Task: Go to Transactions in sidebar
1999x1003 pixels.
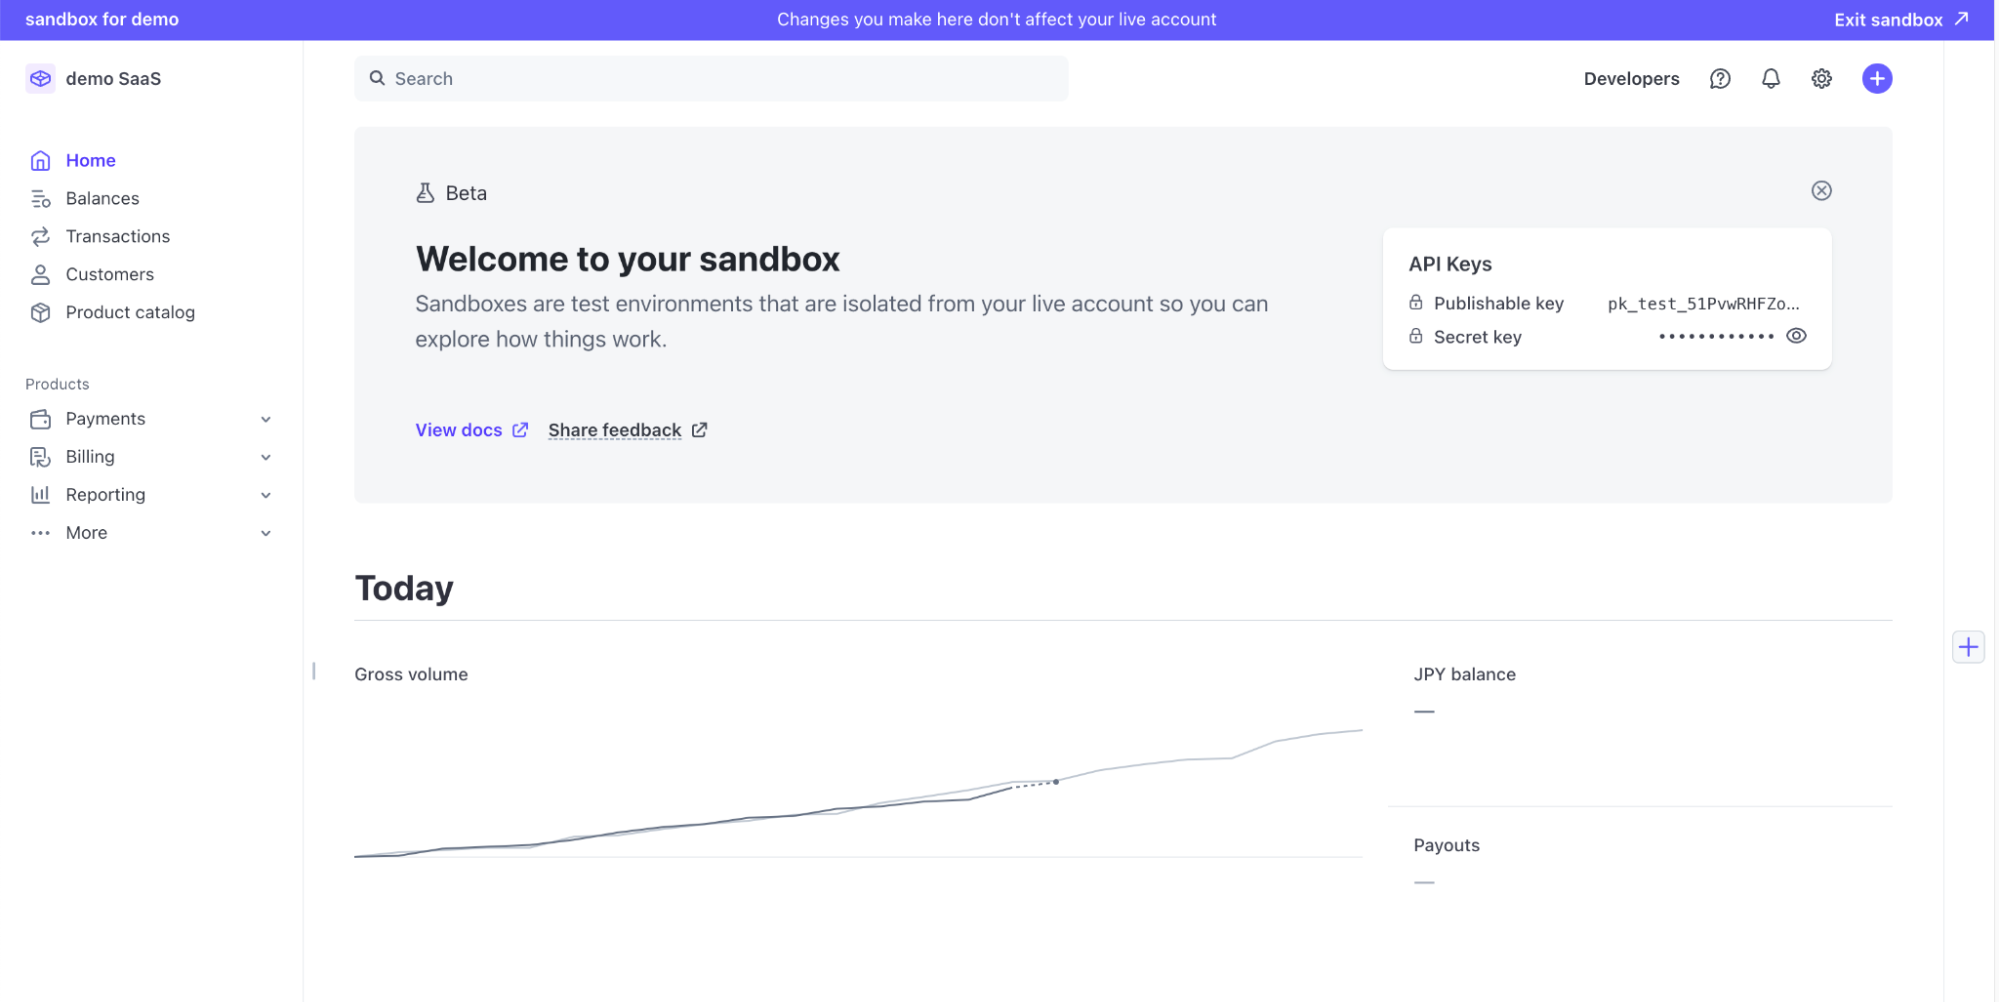Action: coord(117,237)
